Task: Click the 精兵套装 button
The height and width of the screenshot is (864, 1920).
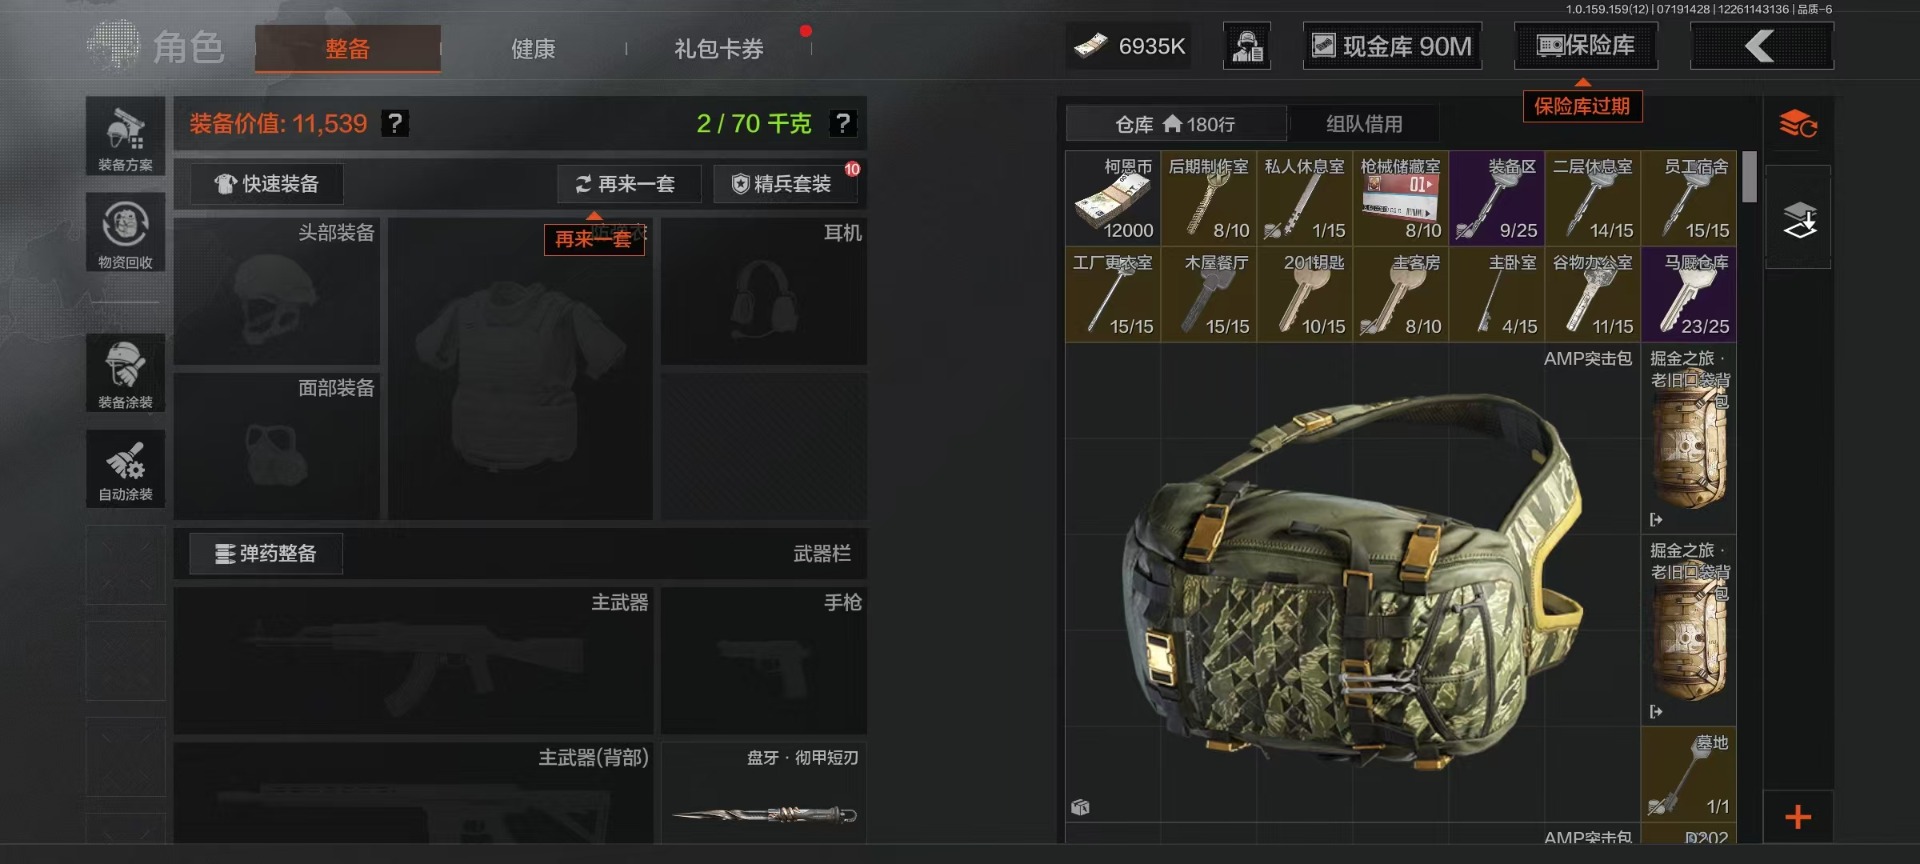Action: click(783, 184)
